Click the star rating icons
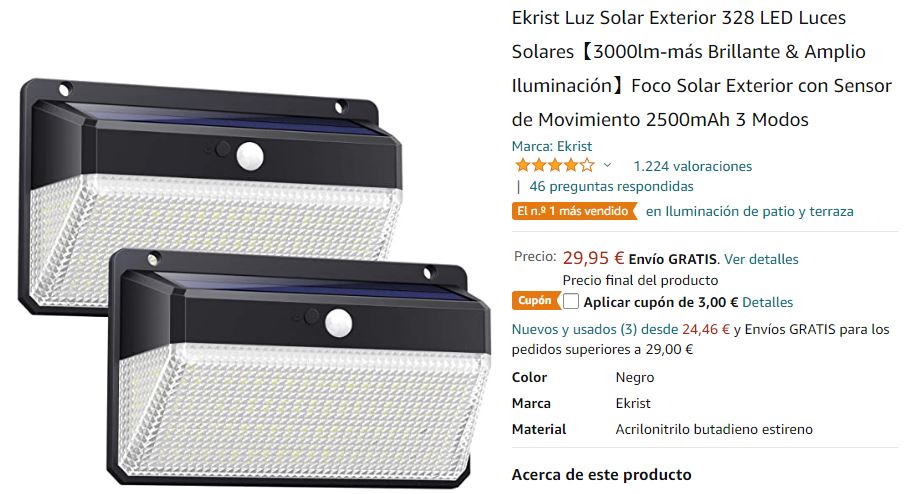 click(555, 166)
